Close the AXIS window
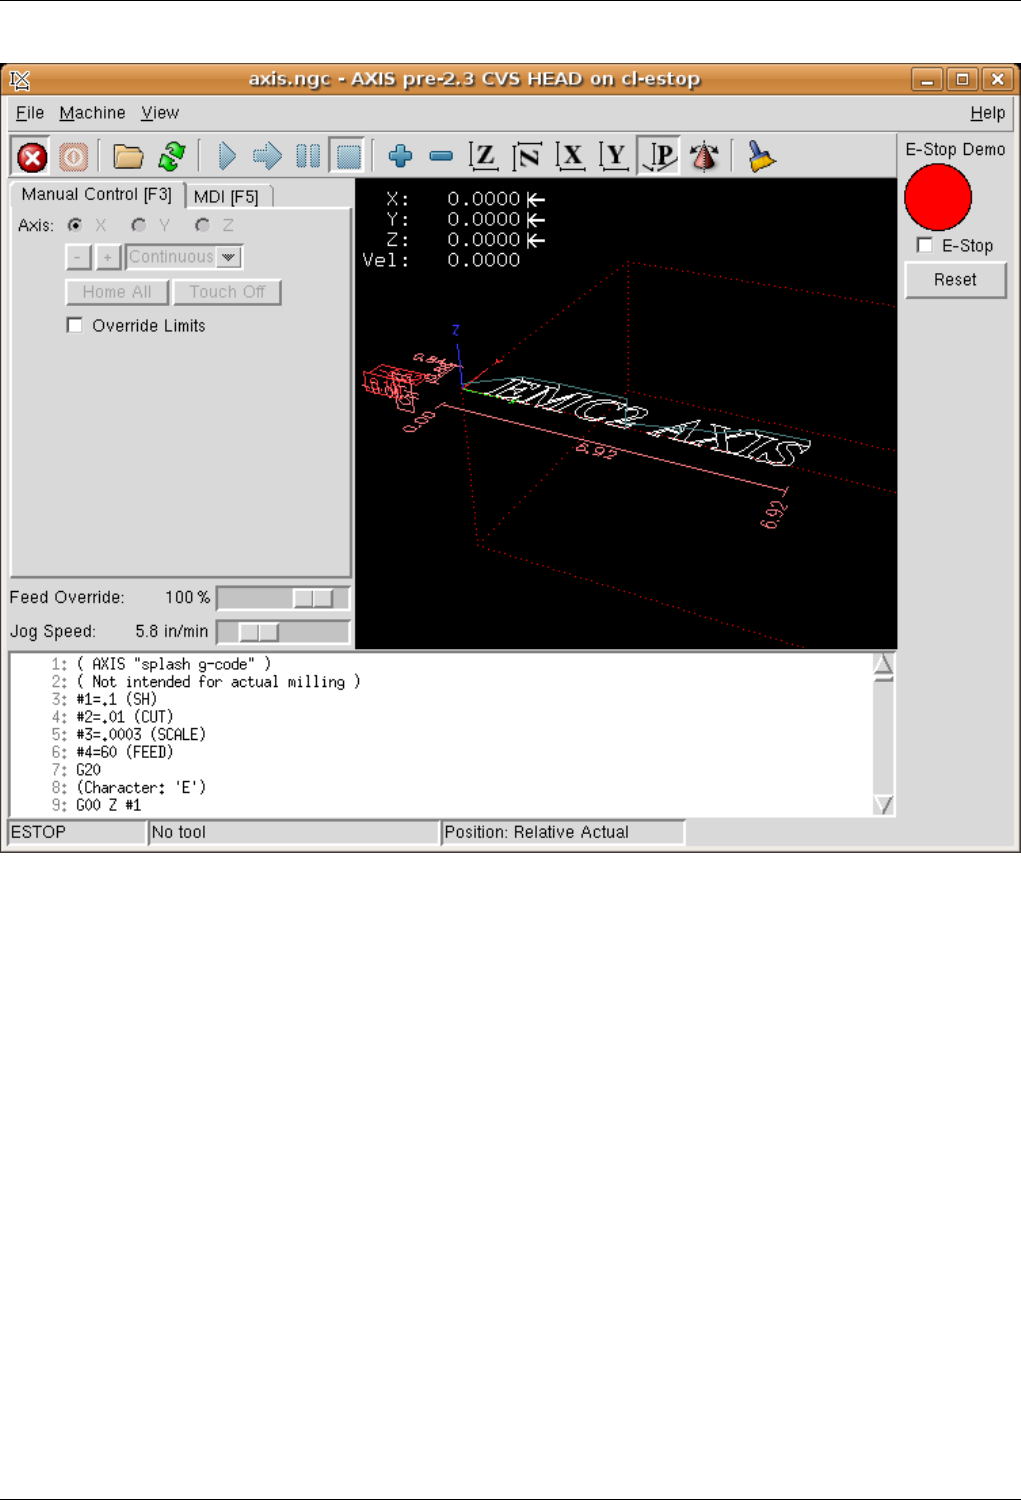The height and width of the screenshot is (1500, 1021). point(997,79)
